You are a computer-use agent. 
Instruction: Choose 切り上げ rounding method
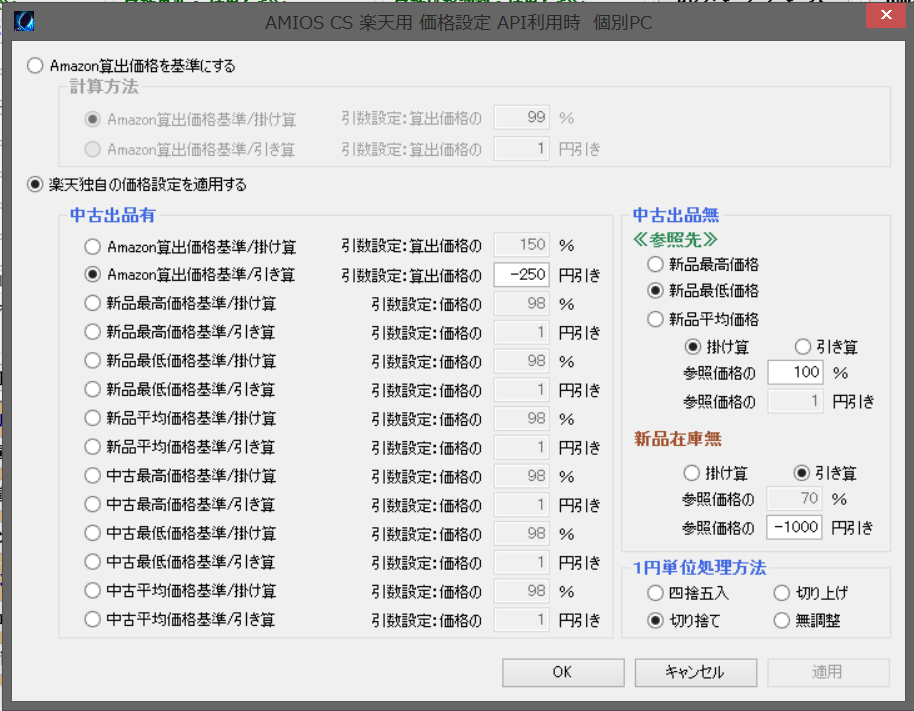pyautogui.click(x=782, y=593)
